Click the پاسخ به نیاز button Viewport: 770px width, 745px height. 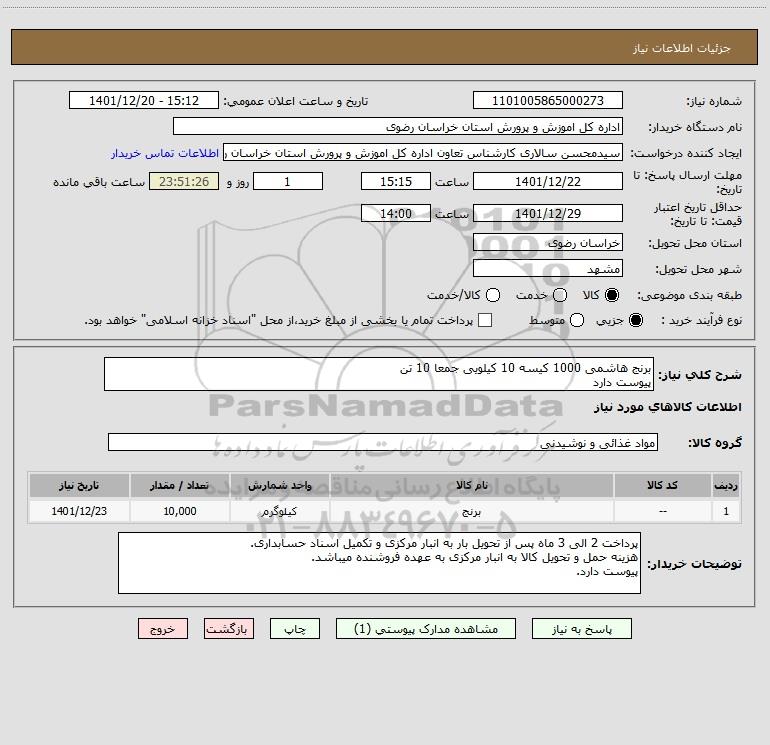pyautogui.click(x=582, y=629)
